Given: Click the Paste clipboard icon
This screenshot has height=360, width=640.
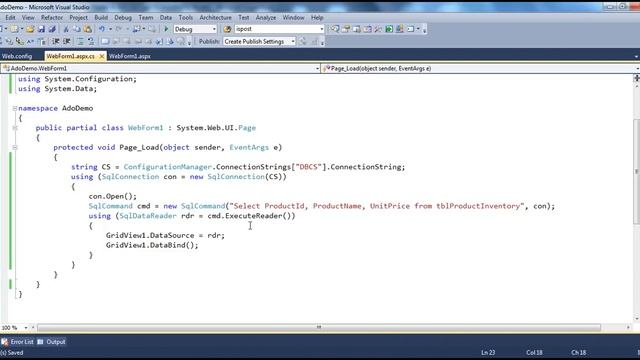Looking at the screenshot, I should pyautogui.click(x=87, y=29).
